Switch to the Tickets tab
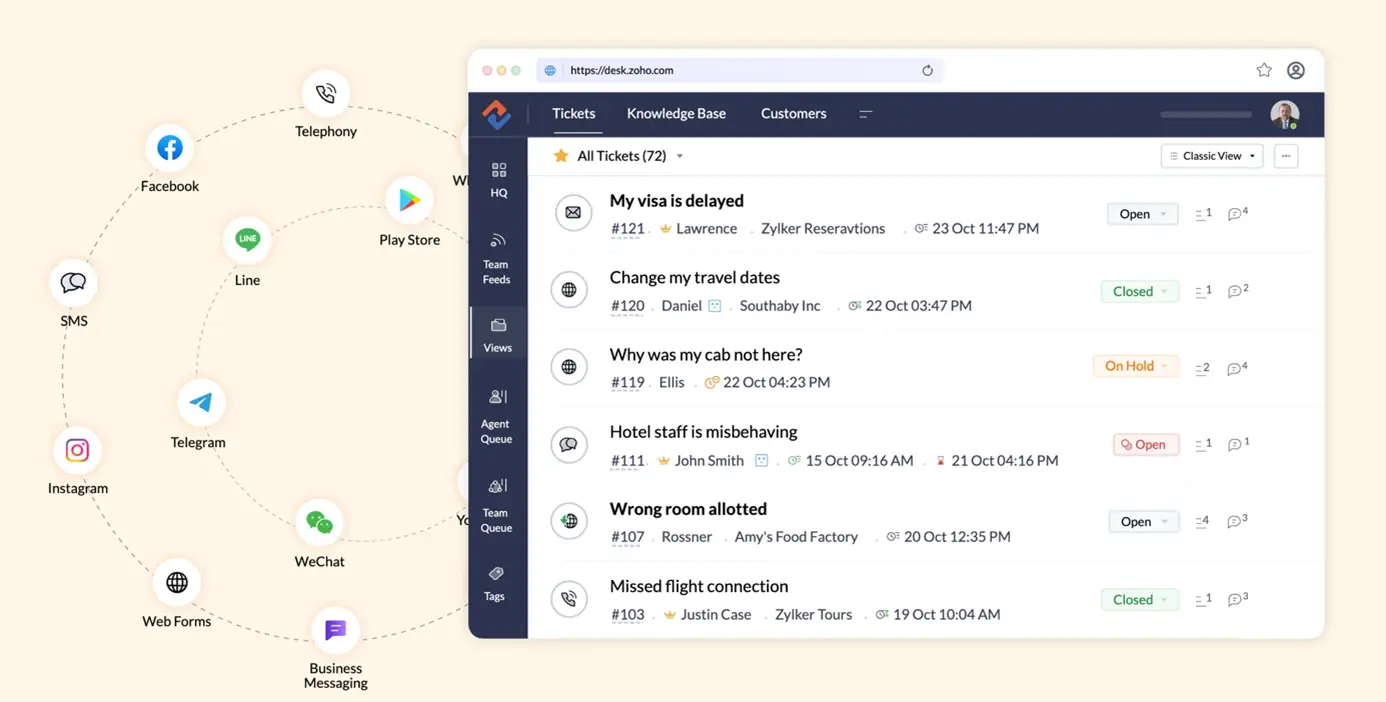Screen dimensions: 1386x702 (x=574, y=113)
